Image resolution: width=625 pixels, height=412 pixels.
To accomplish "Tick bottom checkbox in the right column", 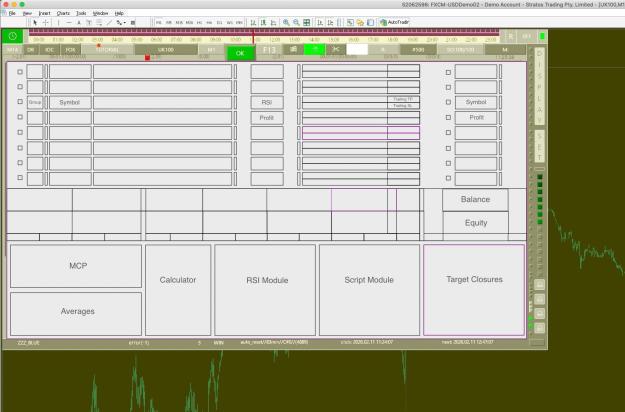I will (x=448, y=178).
